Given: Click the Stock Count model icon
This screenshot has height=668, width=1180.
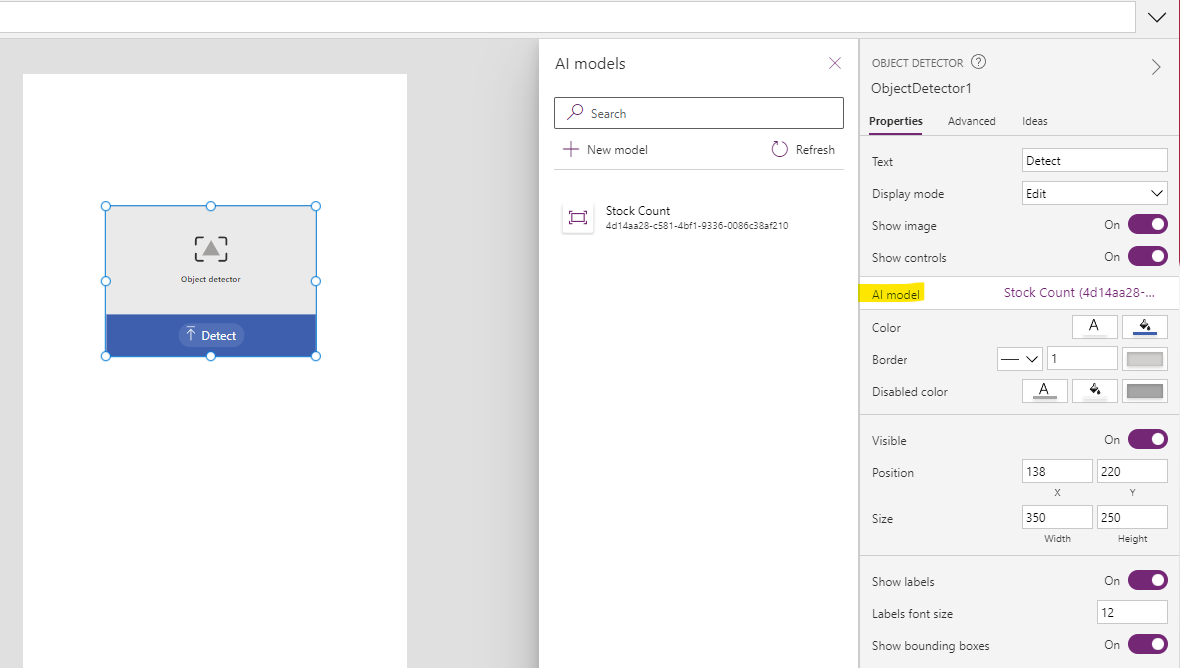Looking at the screenshot, I should (578, 217).
